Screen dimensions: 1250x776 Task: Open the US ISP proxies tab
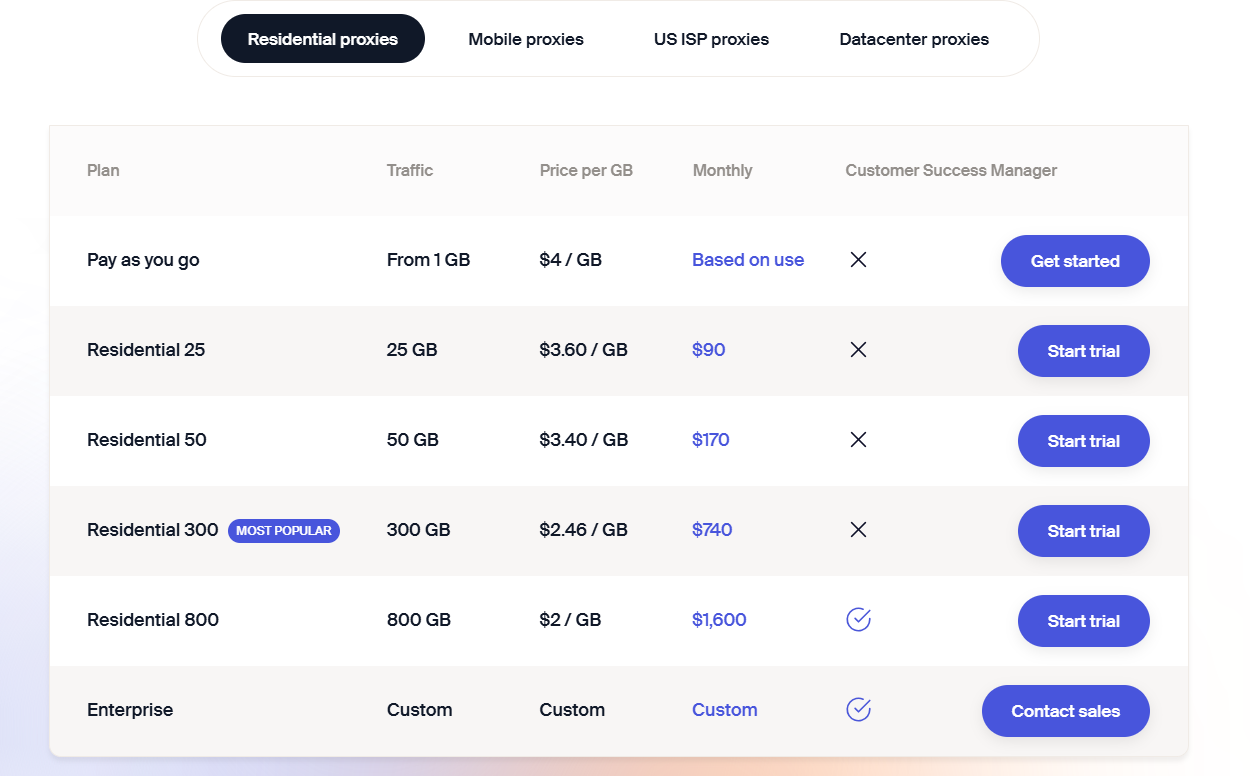tap(711, 39)
